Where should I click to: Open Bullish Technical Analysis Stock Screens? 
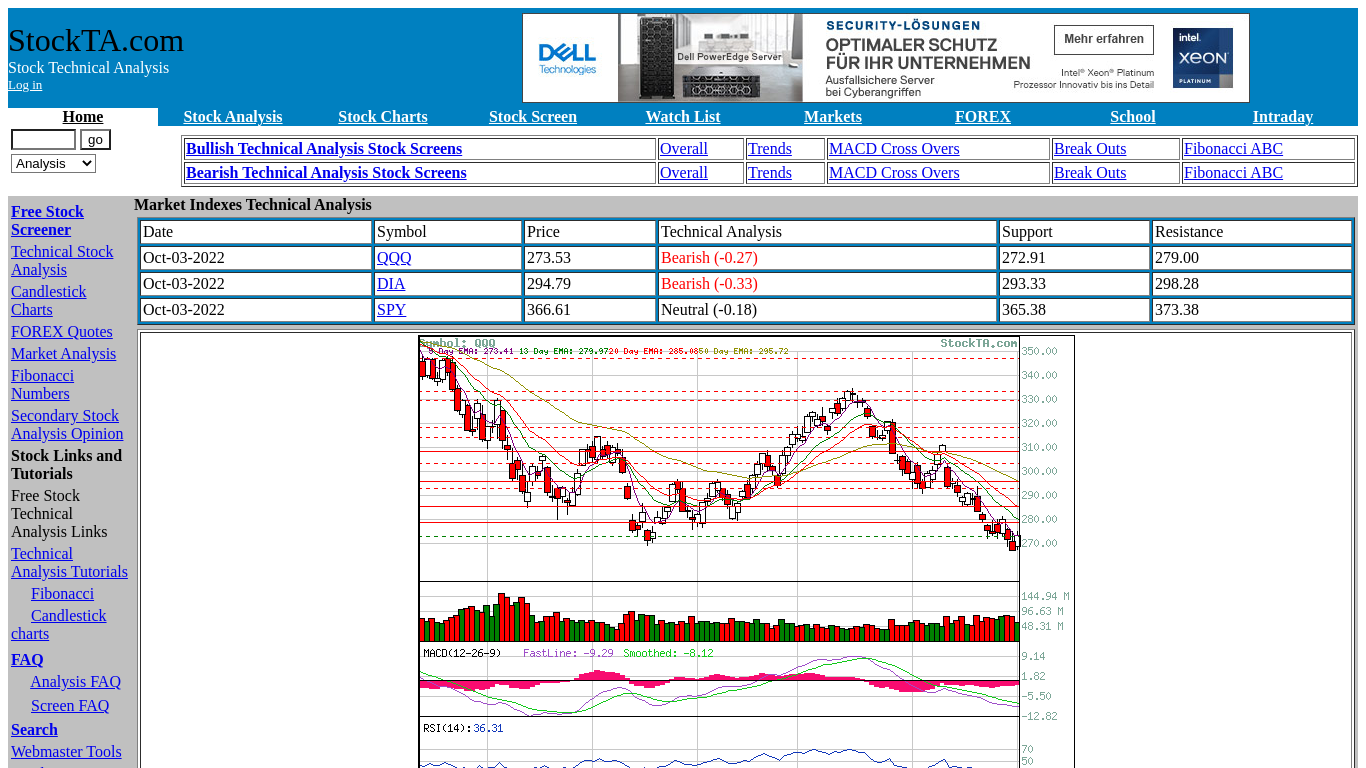click(x=323, y=149)
